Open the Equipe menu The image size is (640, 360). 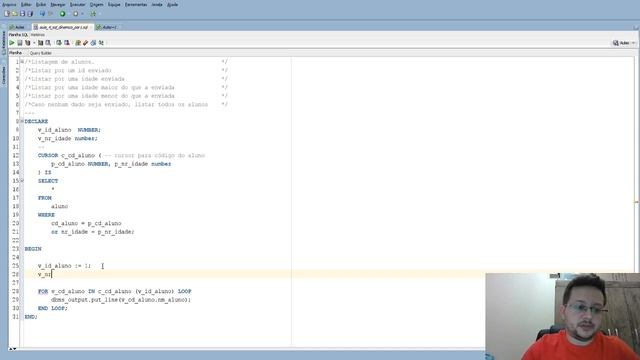coord(114,4)
